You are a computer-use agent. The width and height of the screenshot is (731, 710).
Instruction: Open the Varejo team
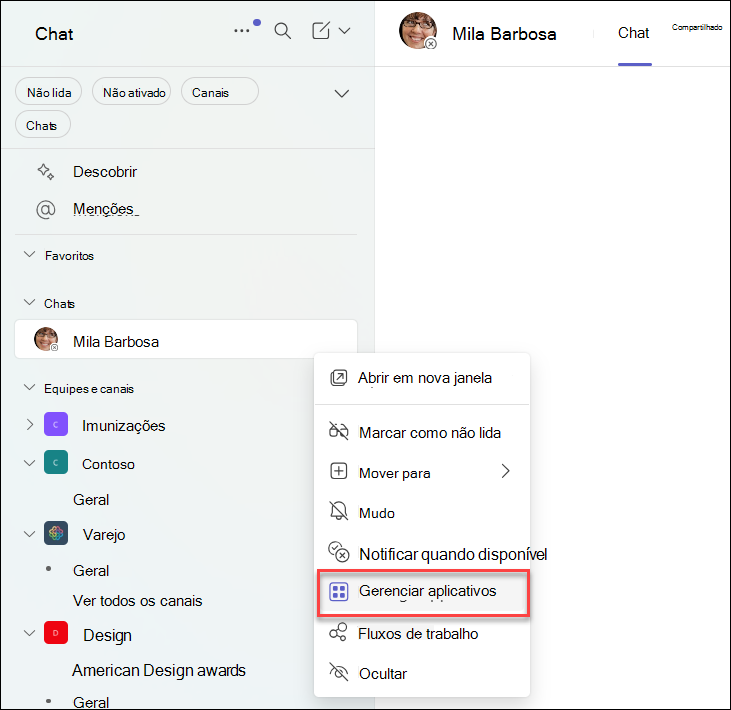104,535
